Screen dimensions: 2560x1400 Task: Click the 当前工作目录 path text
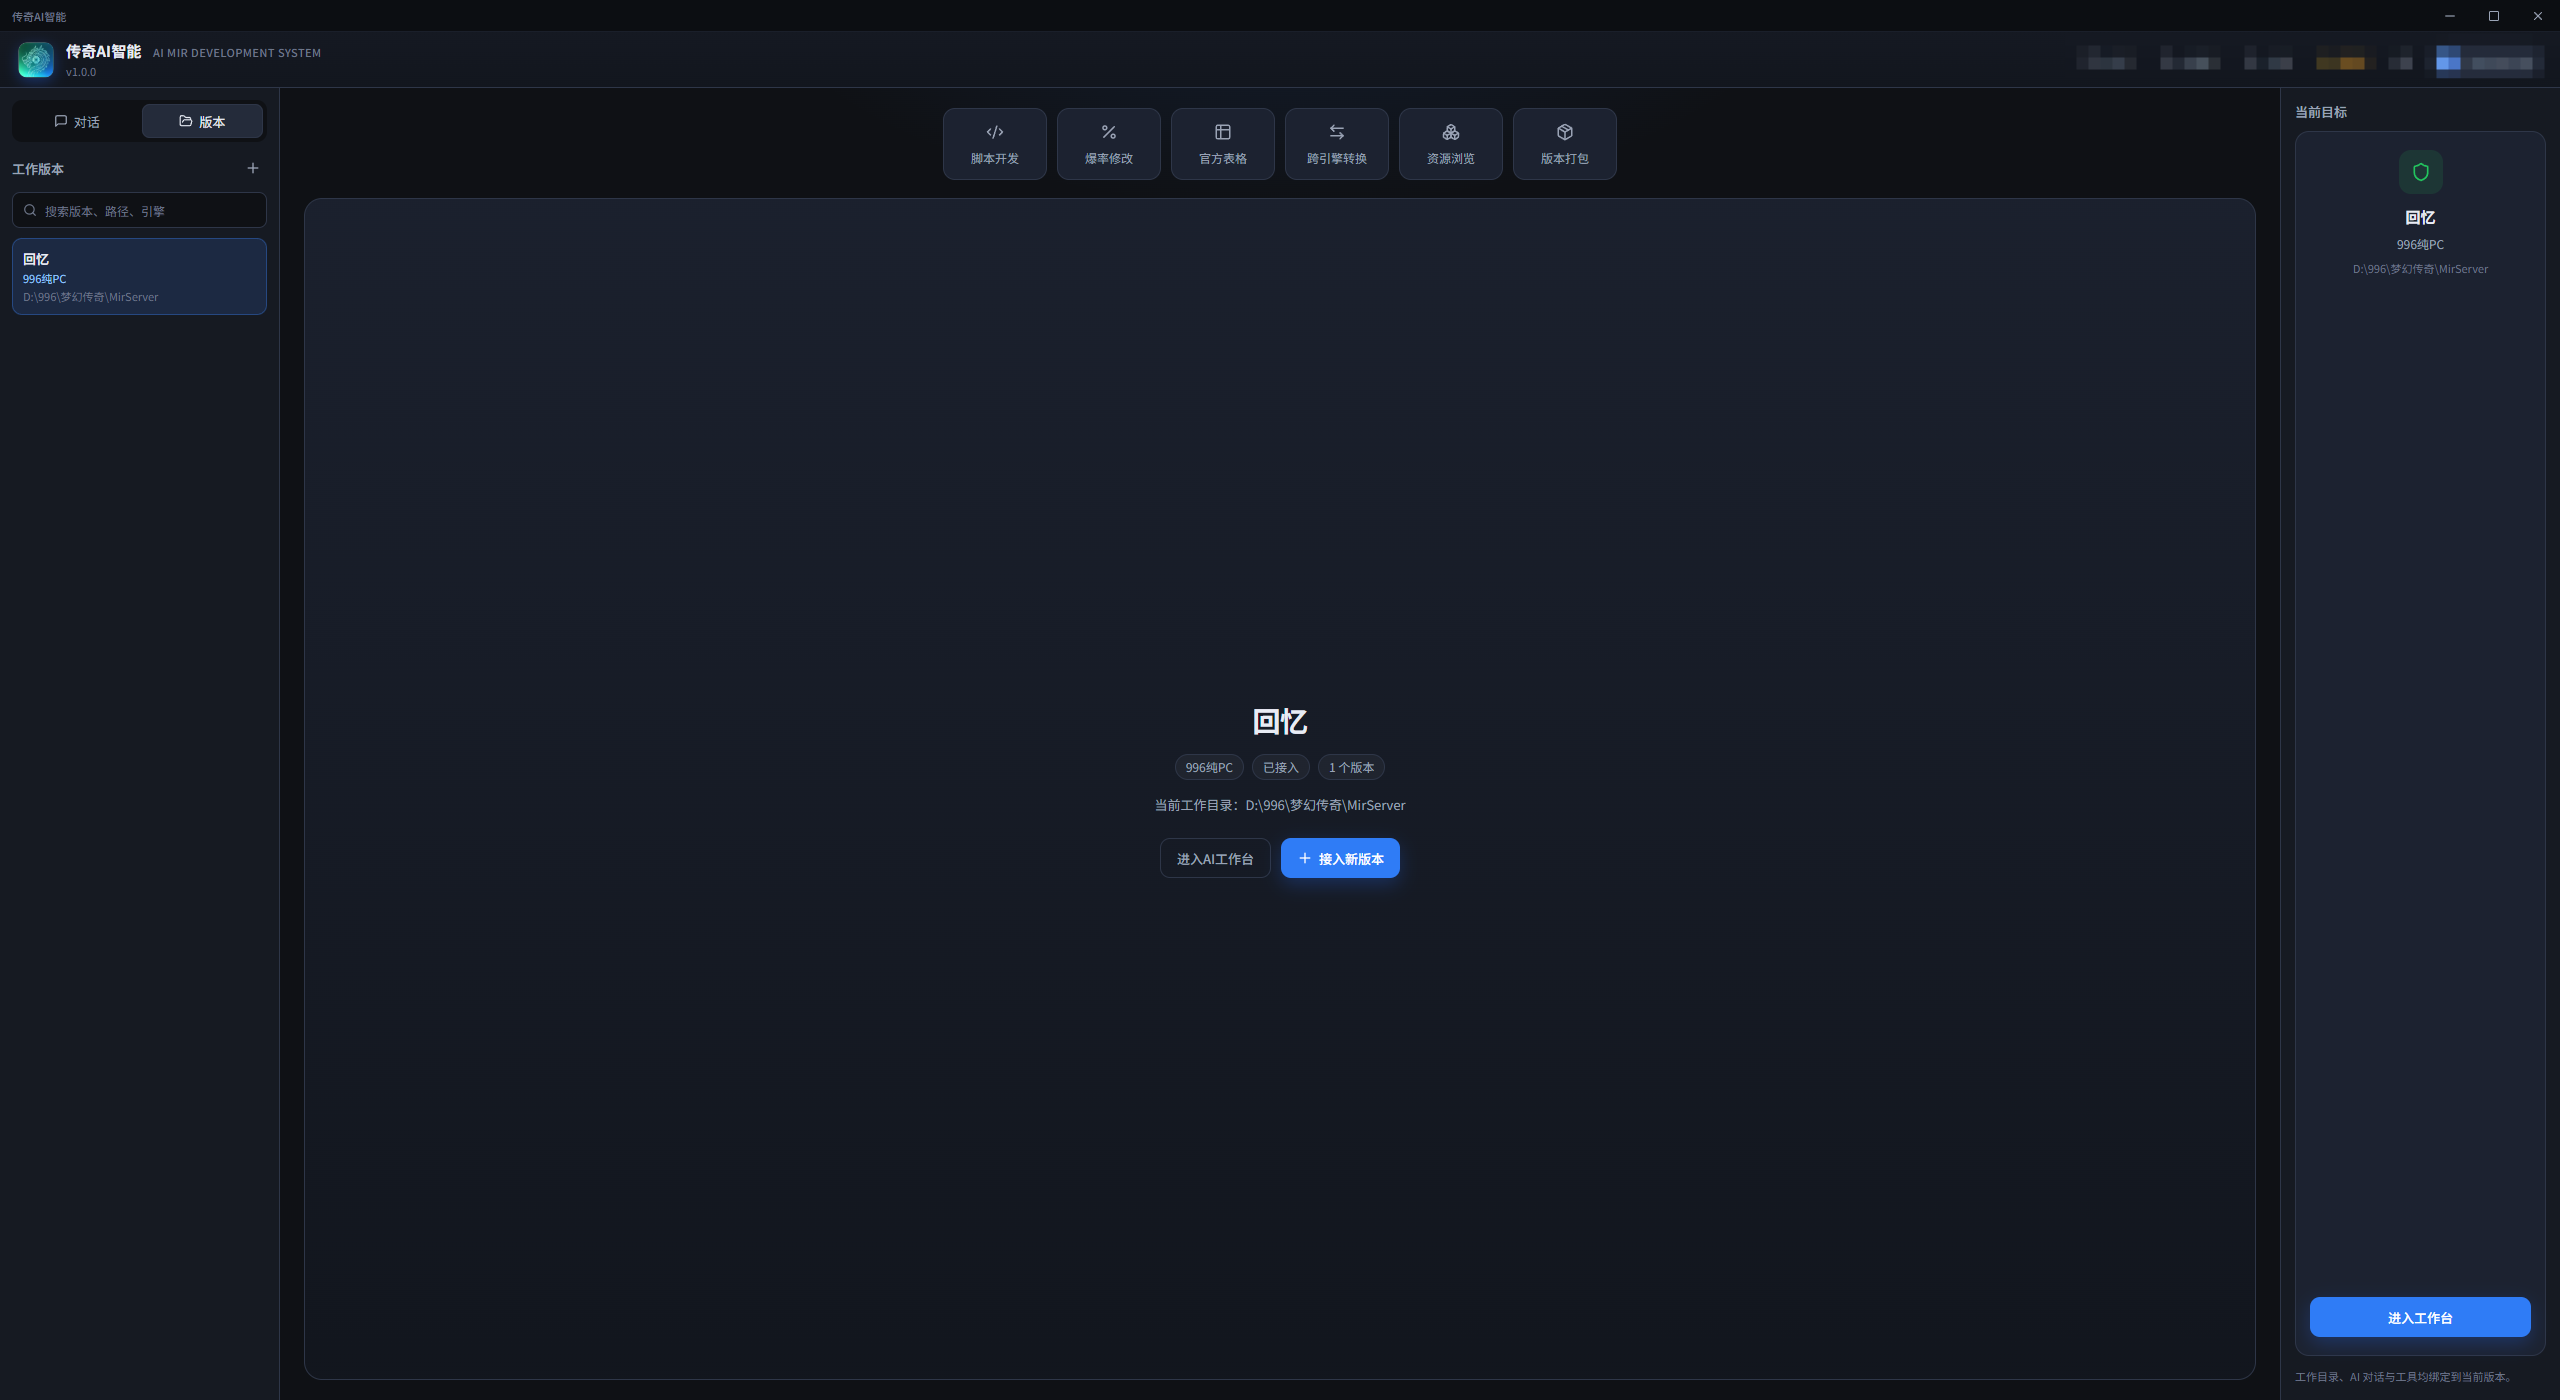[x=1280, y=805]
